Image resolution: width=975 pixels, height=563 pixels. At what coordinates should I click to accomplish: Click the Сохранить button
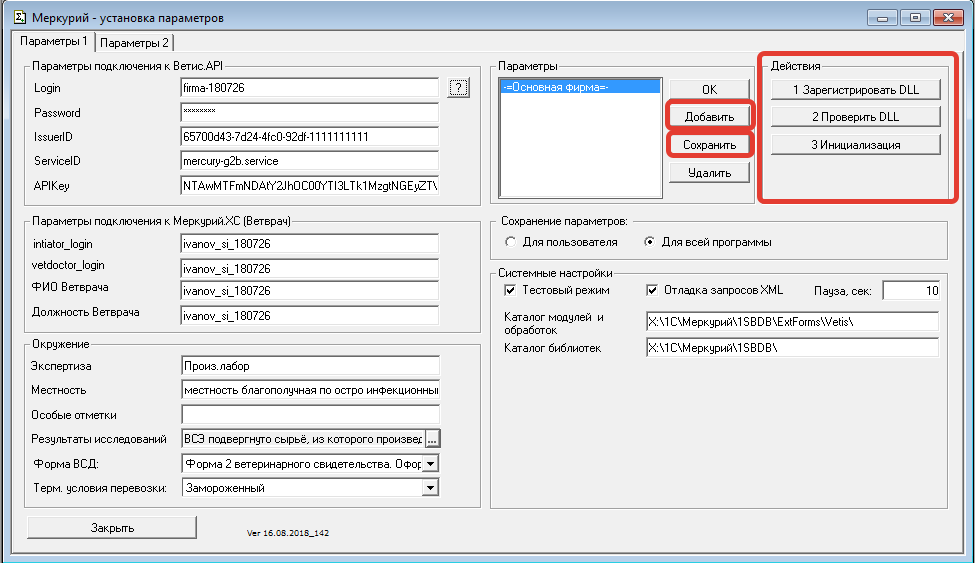pos(709,145)
